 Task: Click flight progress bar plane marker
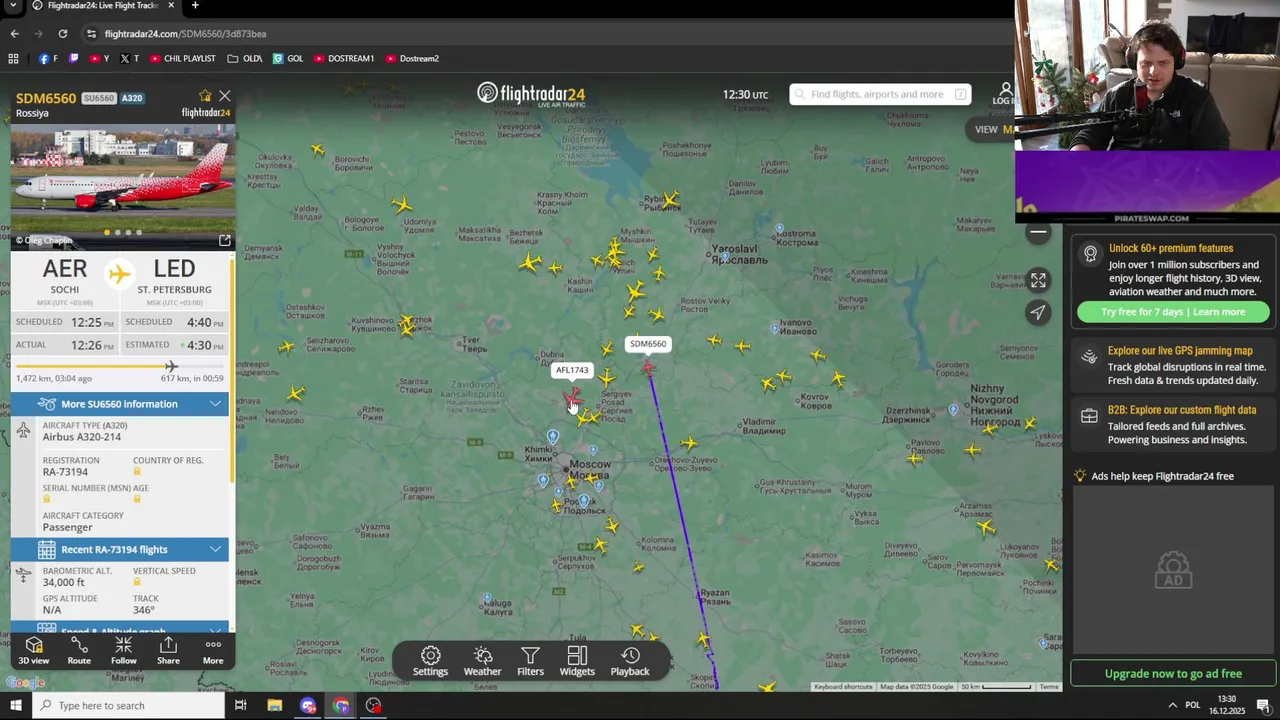171,366
